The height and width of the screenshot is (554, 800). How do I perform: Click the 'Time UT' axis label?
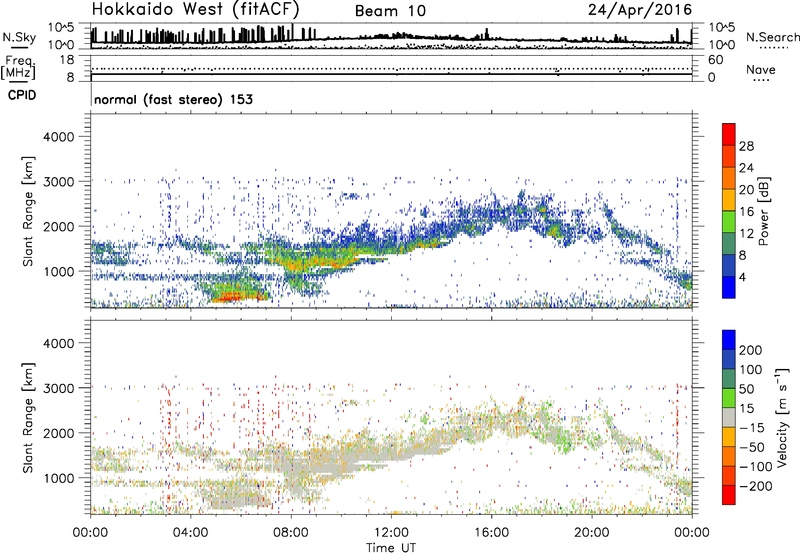coord(391,548)
